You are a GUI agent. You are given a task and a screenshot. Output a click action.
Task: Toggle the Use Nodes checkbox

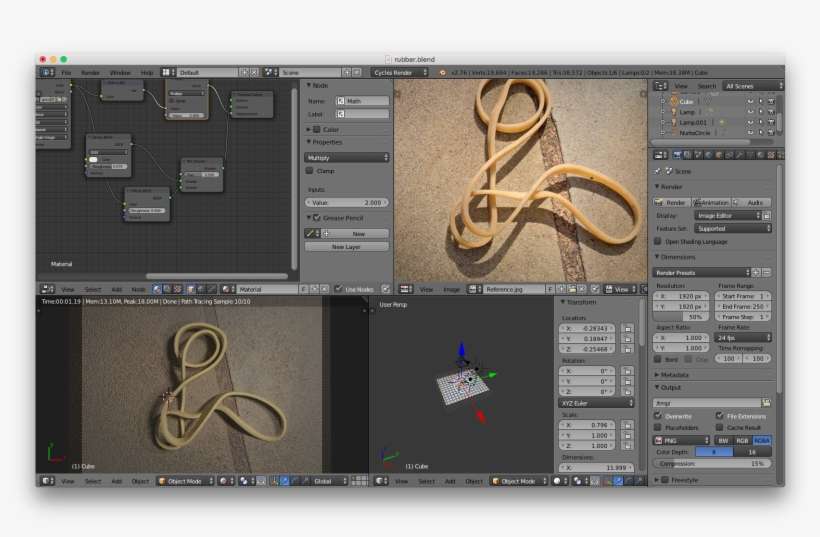(338, 289)
